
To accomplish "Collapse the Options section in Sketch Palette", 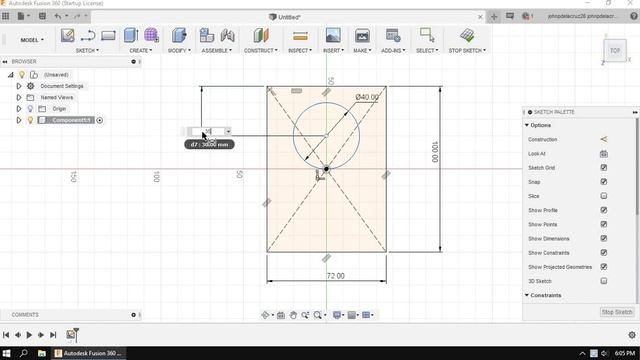I will pyautogui.click(x=527, y=125).
